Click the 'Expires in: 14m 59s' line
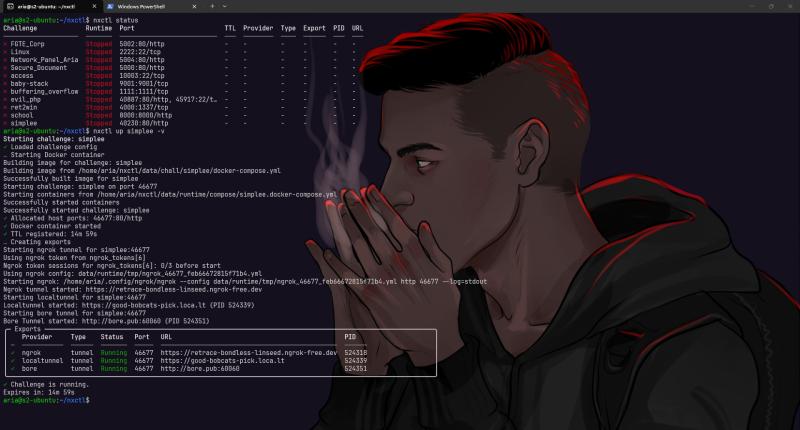The width and height of the screenshot is (800, 430). (39, 392)
